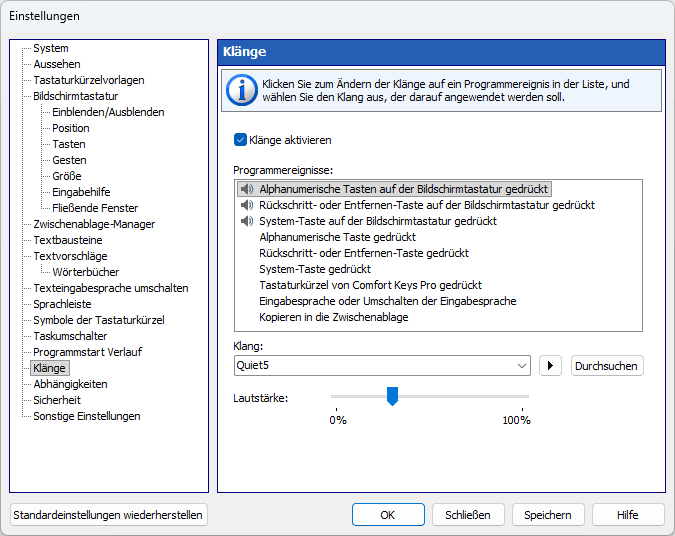Viewport: 675px width, 536px height.
Task: Open Einblenden/Ausblenden settings
Action: coord(108,112)
